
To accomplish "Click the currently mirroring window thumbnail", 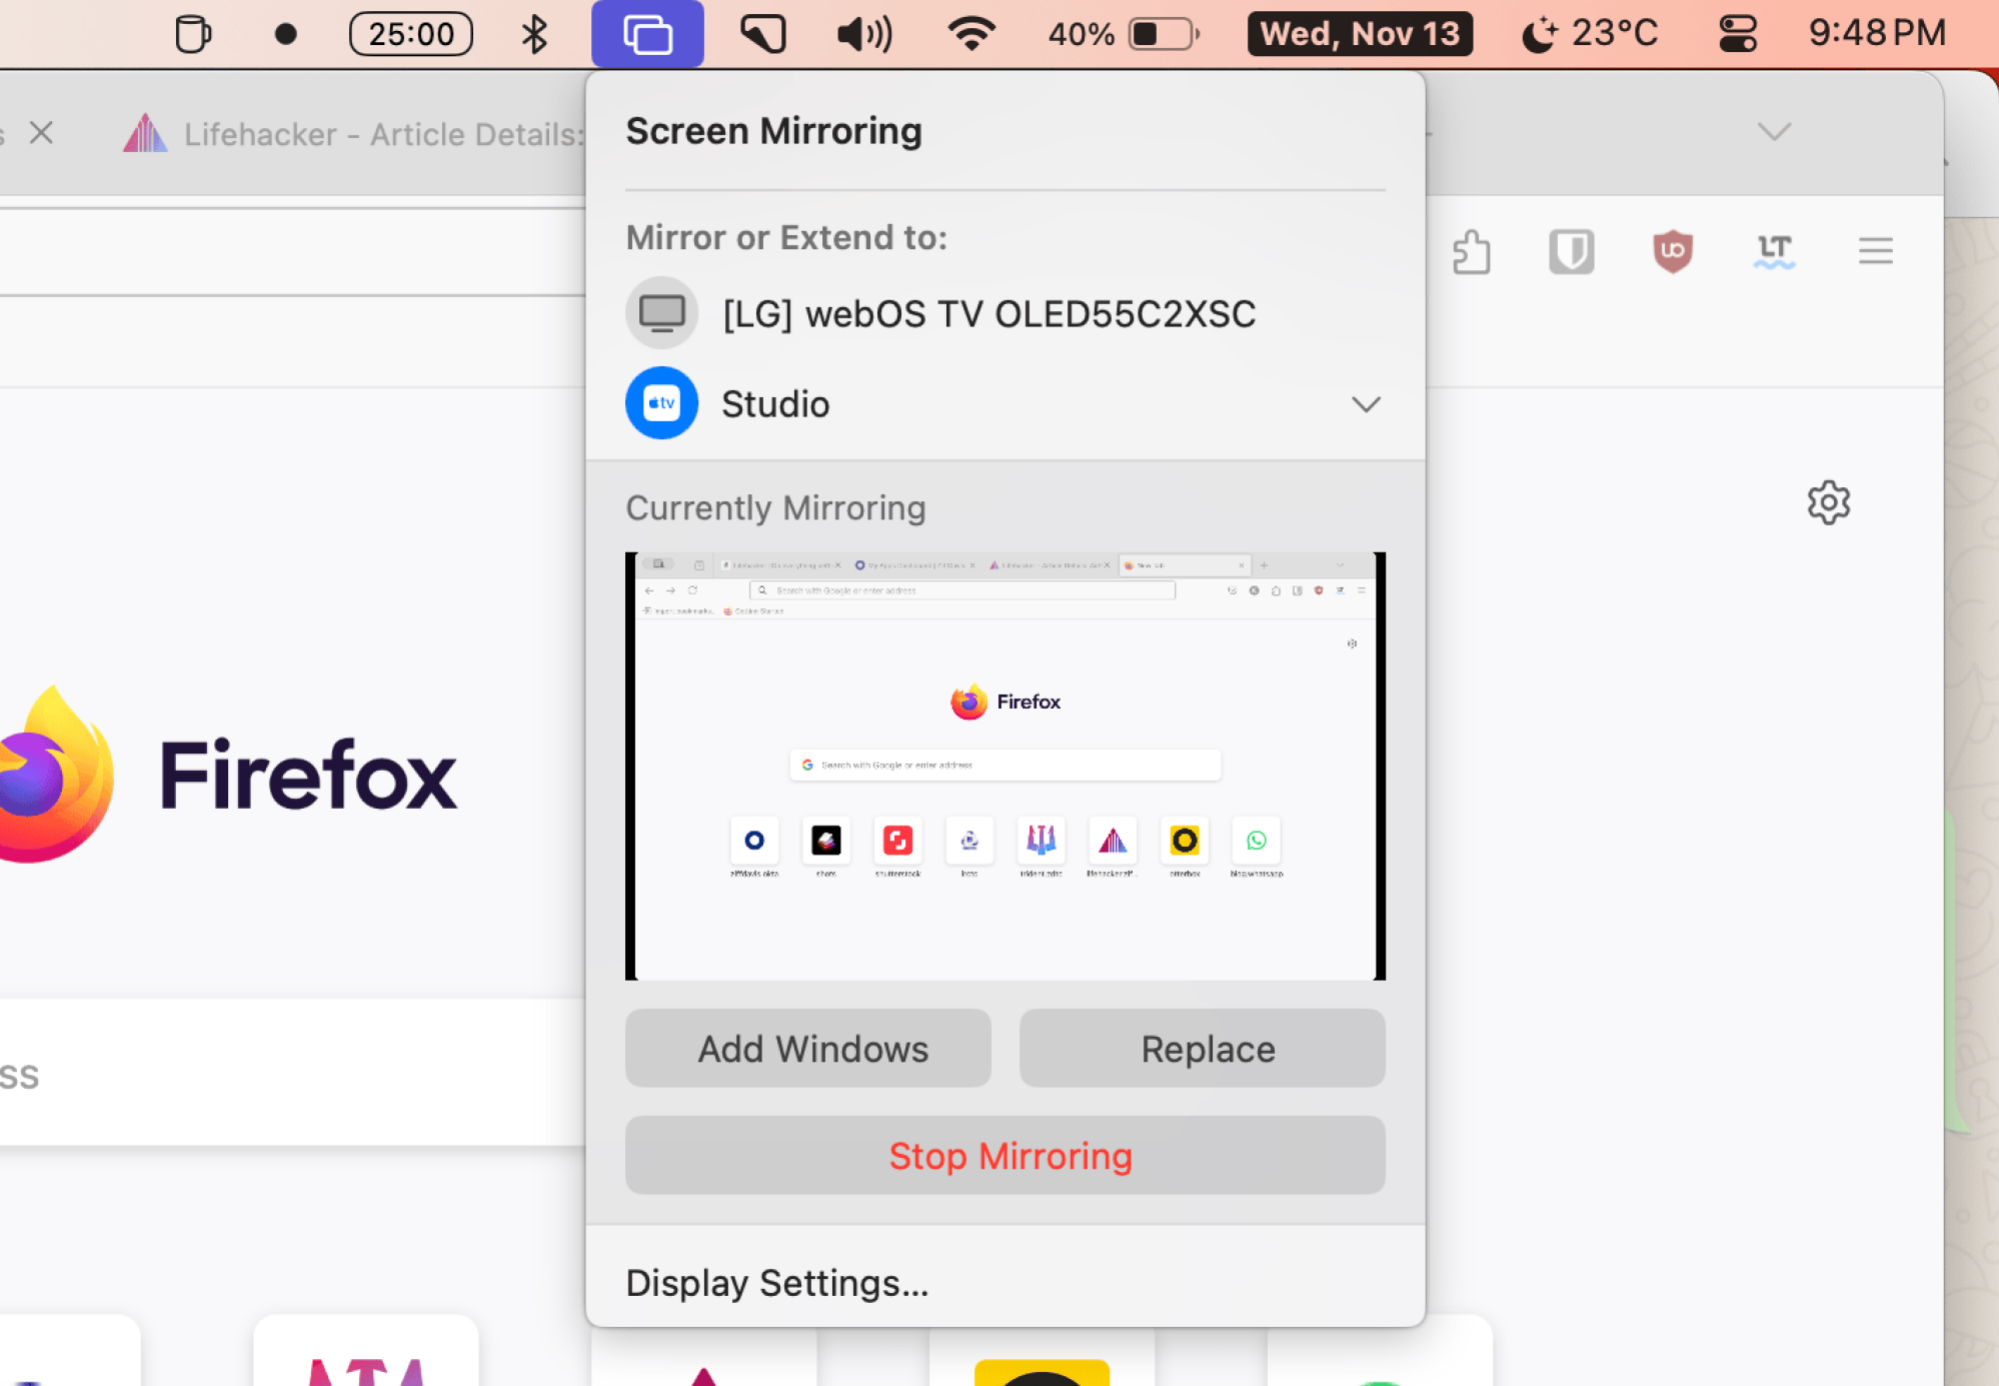I will click(1005, 766).
